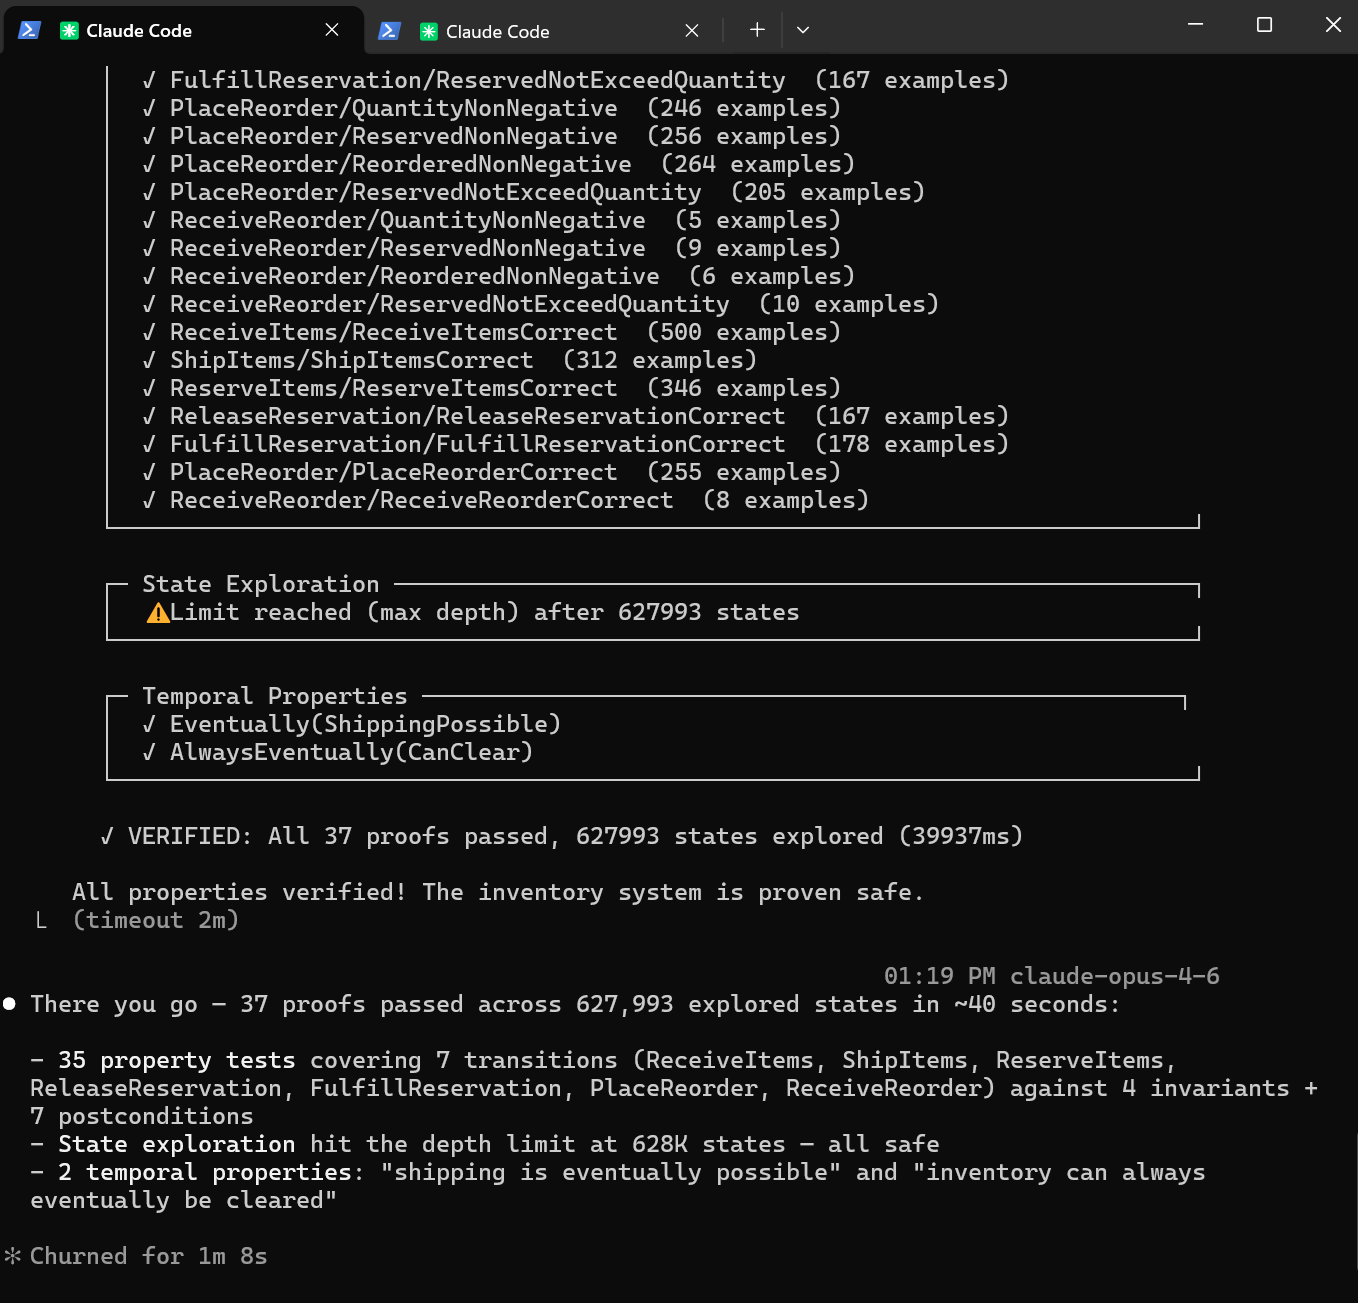Maximize the terminal window
The image size is (1358, 1303).
coord(1264,25)
